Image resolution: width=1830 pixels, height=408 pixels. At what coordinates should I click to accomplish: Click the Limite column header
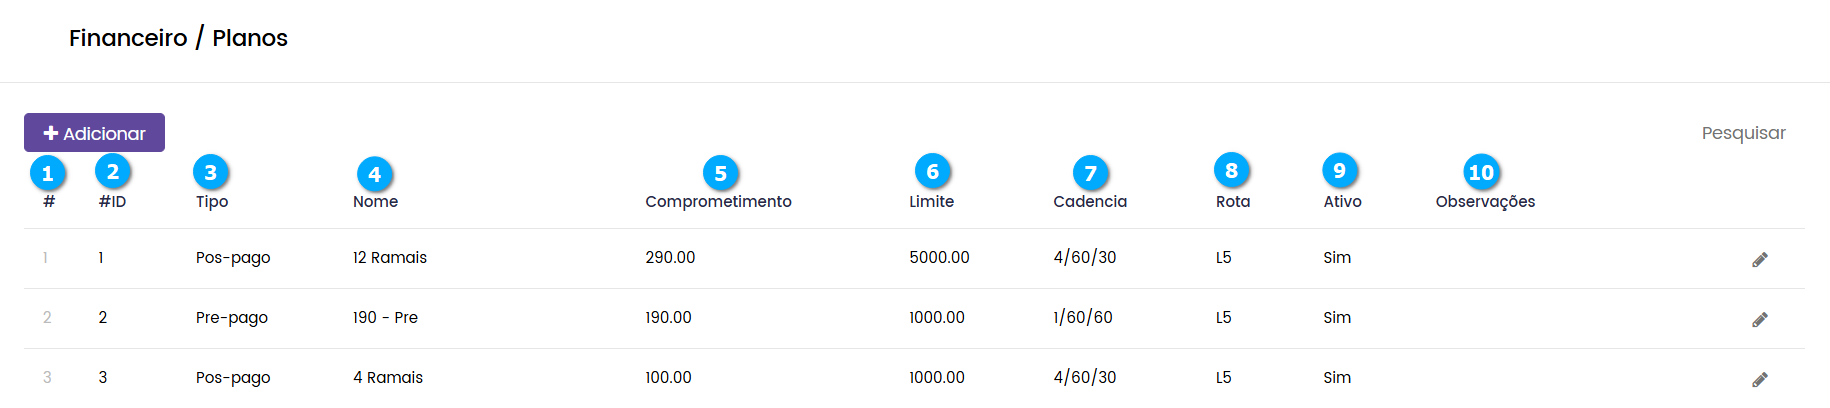tap(931, 202)
